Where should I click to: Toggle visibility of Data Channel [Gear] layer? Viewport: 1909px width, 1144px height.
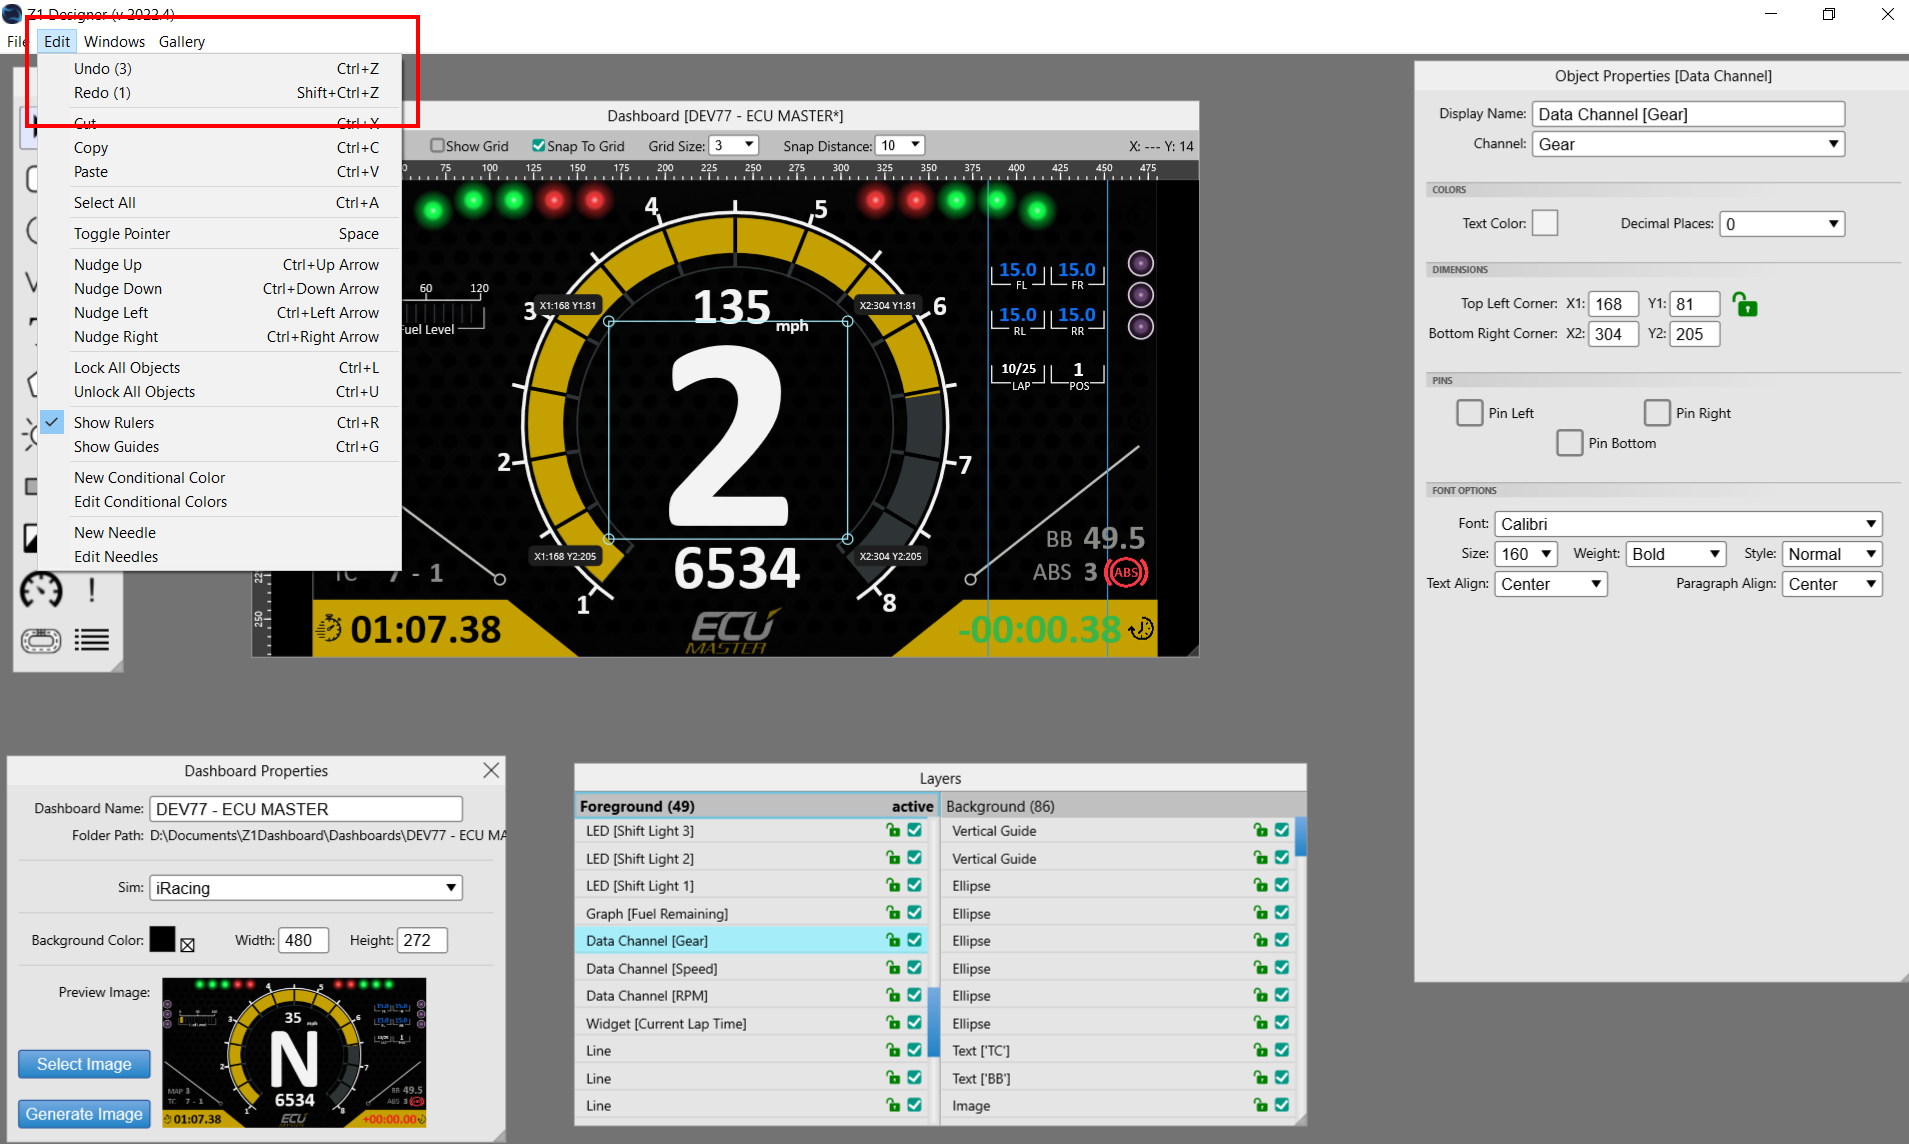(914, 940)
